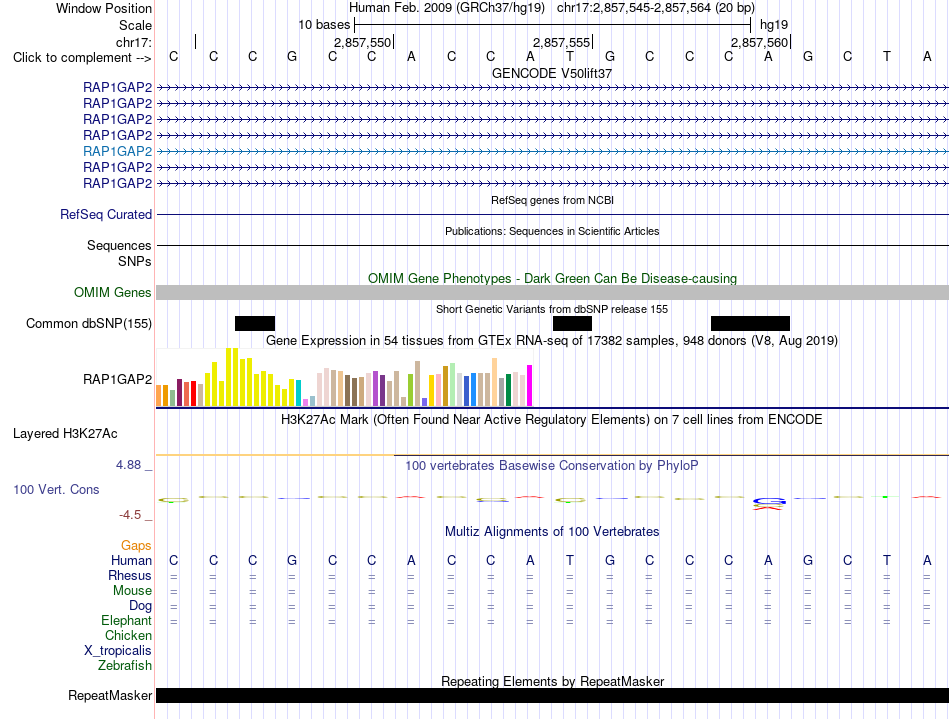Open Repeating Elements by RepeatMasker title

(552, 681)
